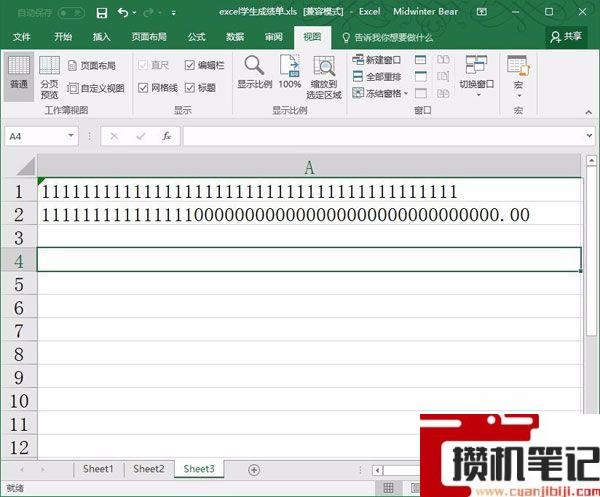The width and height of the screenshot is (600, 497).
Task: Expand the Freeze Panes (冻结窗格) dropdown
Action: point(406,93)
